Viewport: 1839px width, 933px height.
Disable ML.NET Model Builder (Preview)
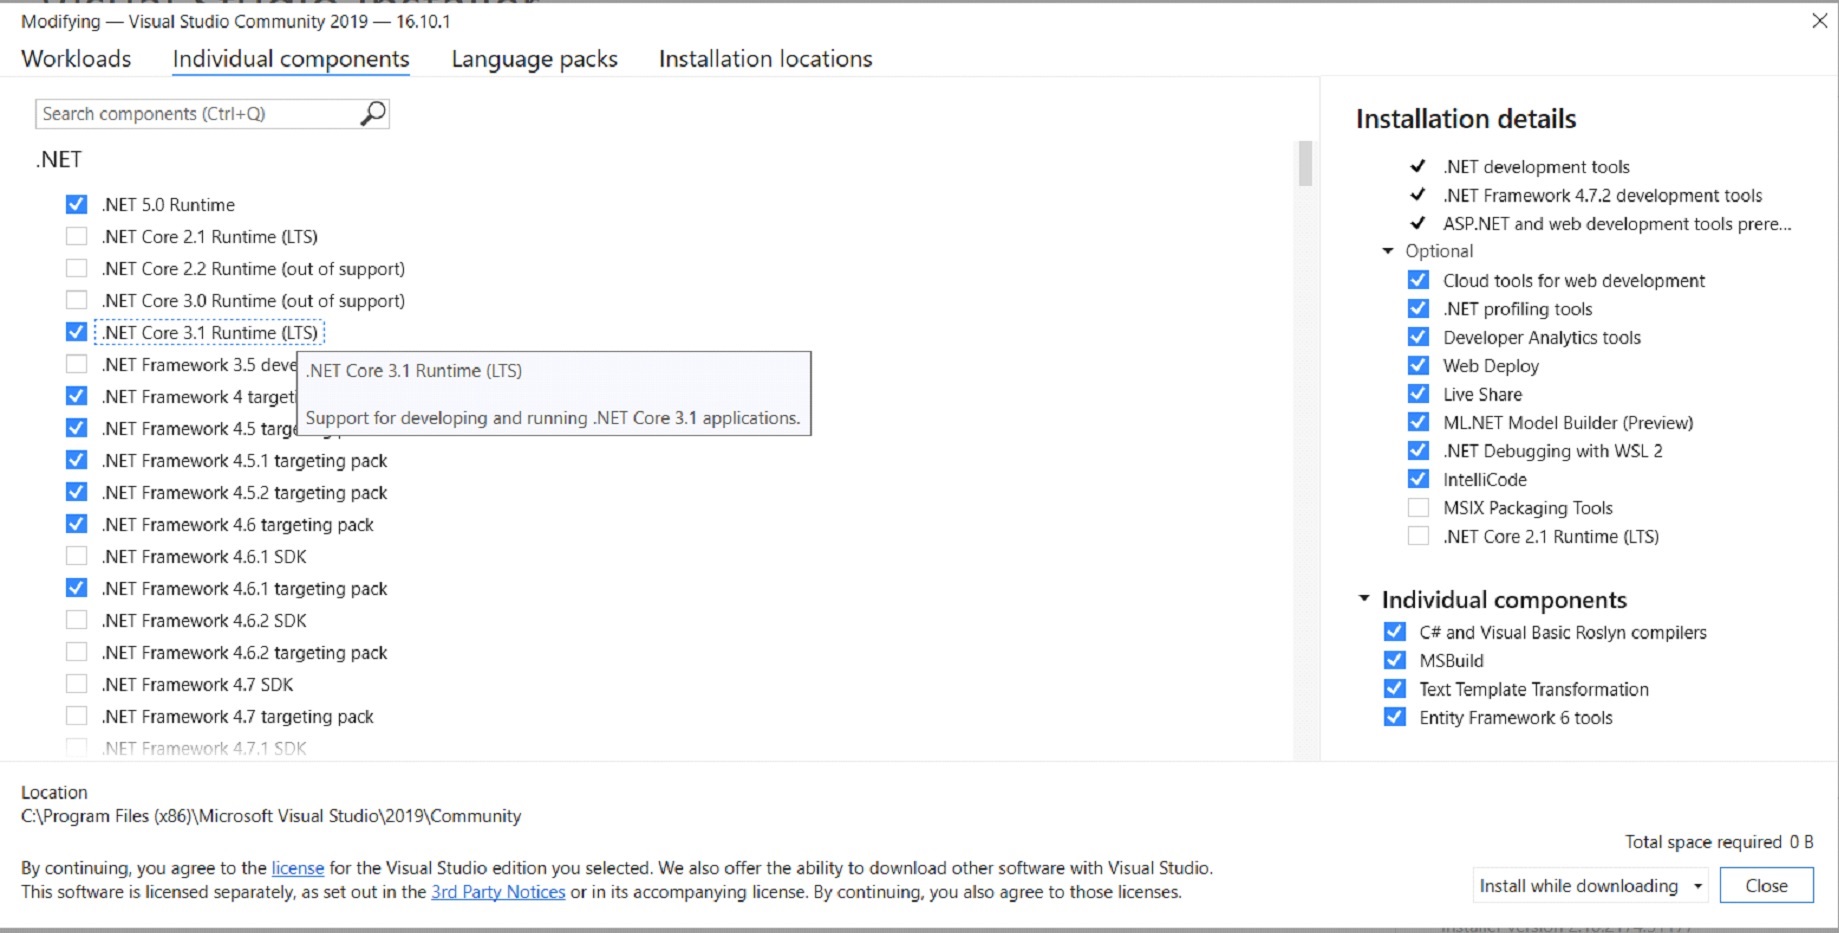tap(1418, 423)
